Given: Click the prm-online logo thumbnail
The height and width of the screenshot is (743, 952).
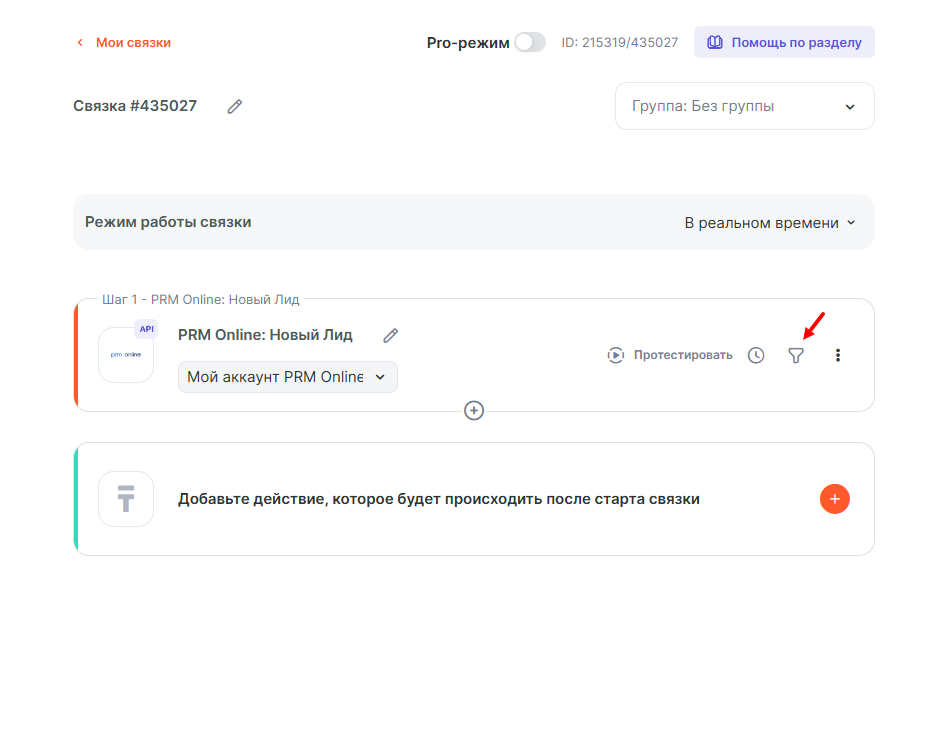Looking at the screenshot, I should pos(126,355).
